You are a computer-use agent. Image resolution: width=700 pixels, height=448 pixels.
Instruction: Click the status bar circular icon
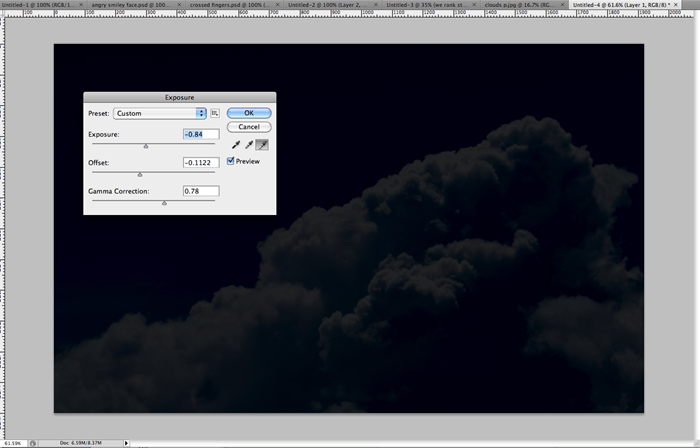[x=33, y=443]
